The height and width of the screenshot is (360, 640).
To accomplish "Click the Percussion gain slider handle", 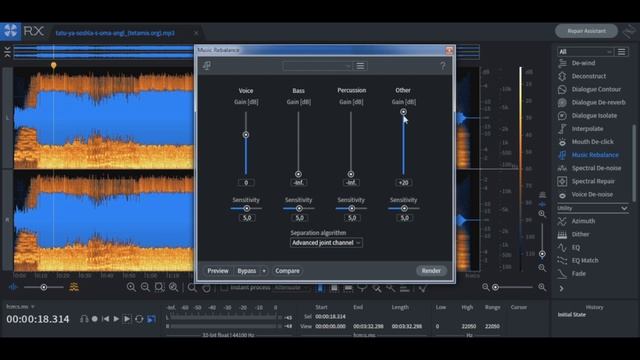I will tap(351, 174).
